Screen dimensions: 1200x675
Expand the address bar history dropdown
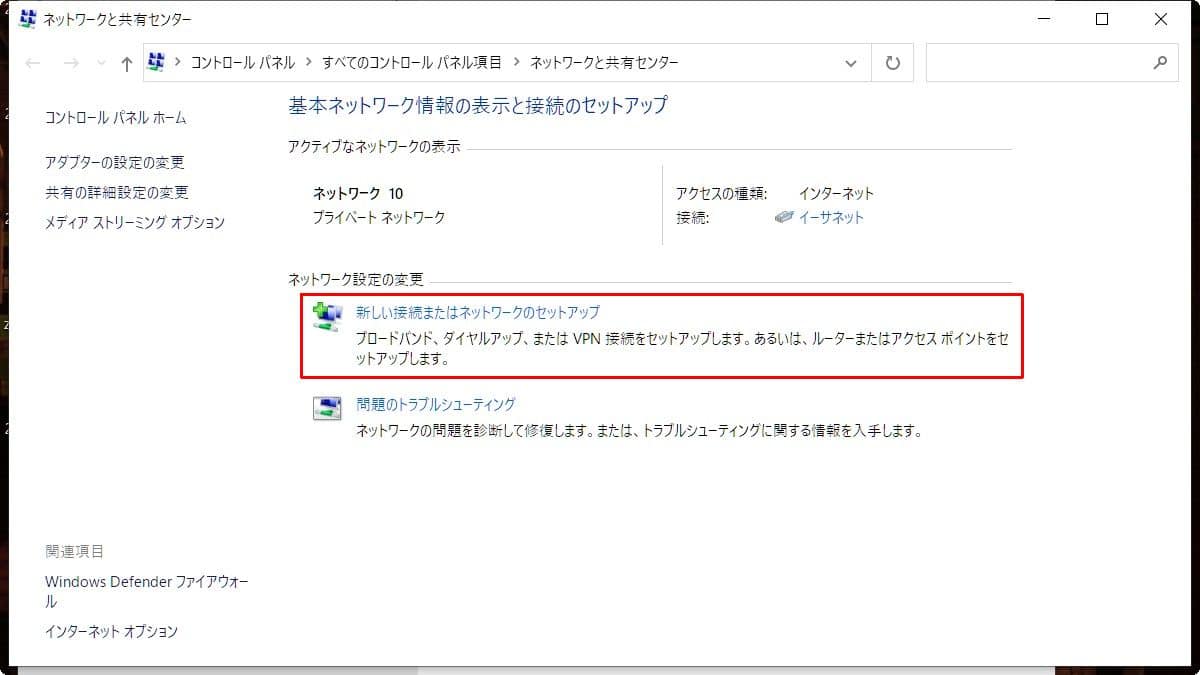(851, 63)
